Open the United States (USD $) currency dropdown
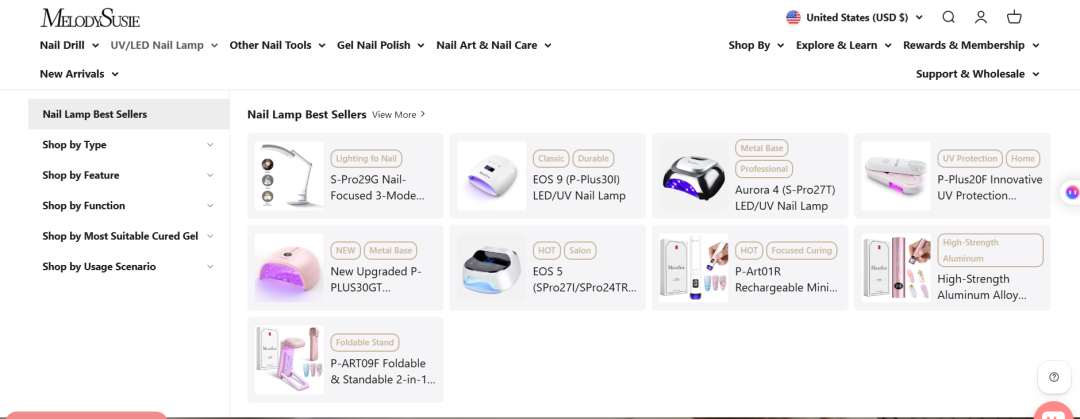The image size is (1080, 419). point(855,17)
